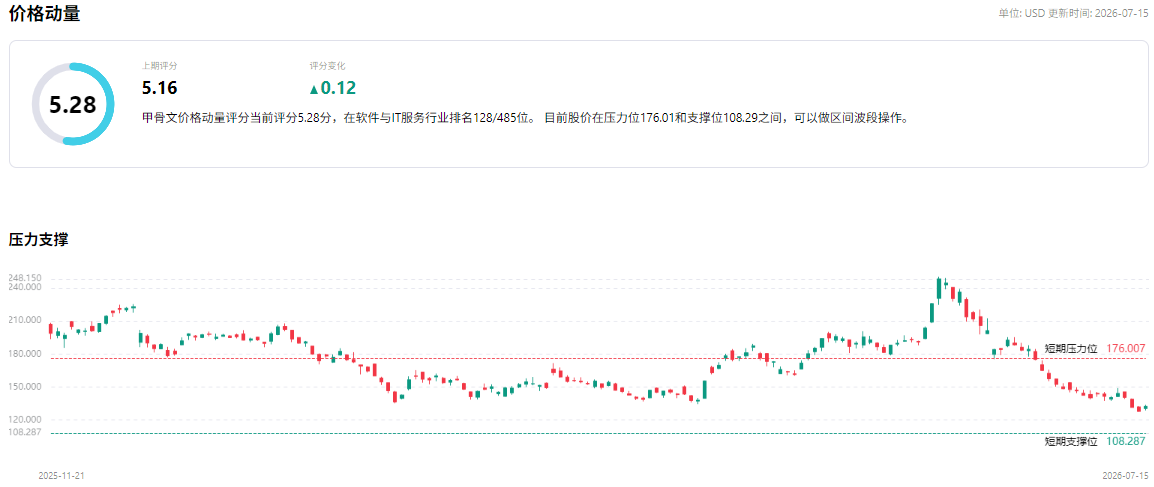Click the last candlestick at chart's right end
The image size is (1154, 487).
[x=1145, y=407]
